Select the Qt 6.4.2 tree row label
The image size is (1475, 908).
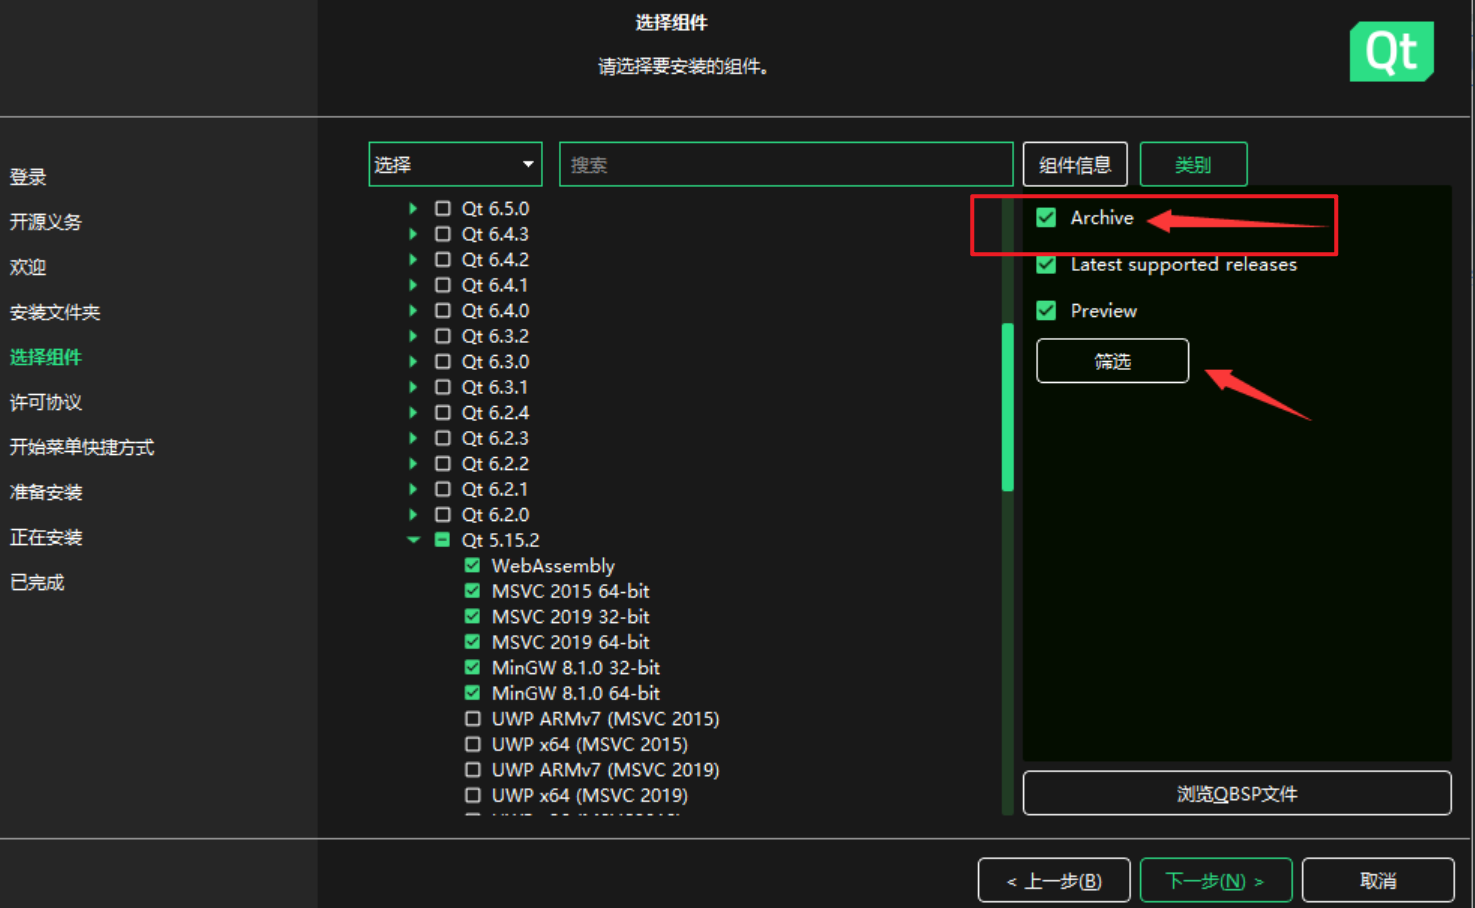coord(495,260)
